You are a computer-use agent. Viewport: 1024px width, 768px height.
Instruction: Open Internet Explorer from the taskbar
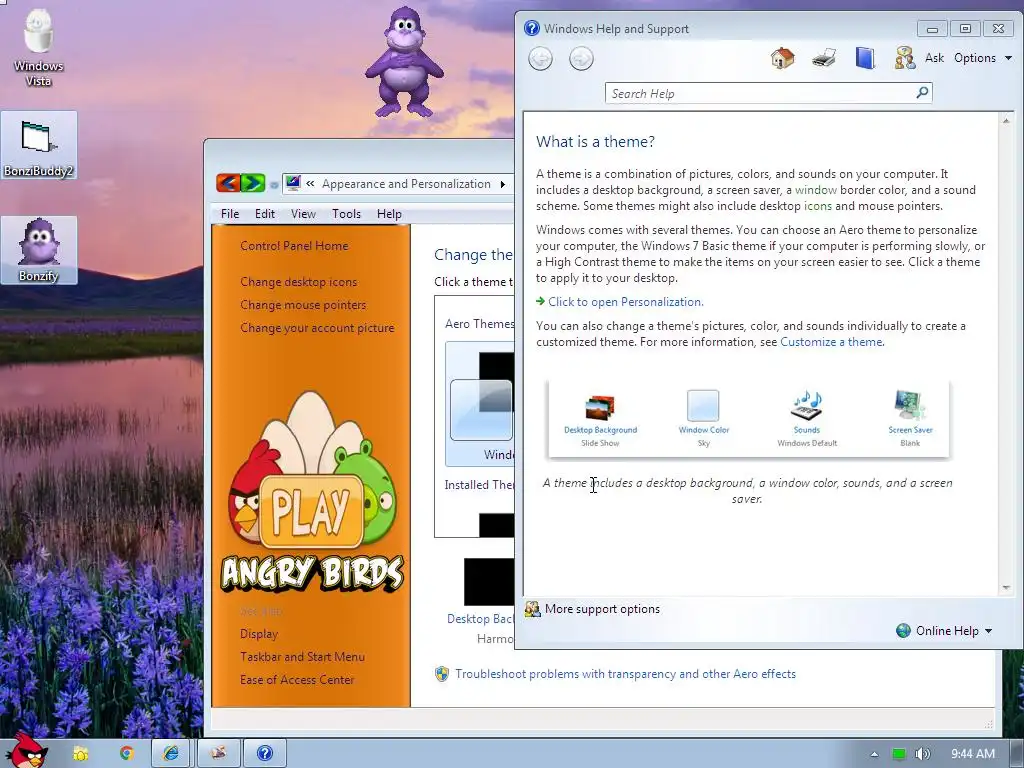click(171, 754)
